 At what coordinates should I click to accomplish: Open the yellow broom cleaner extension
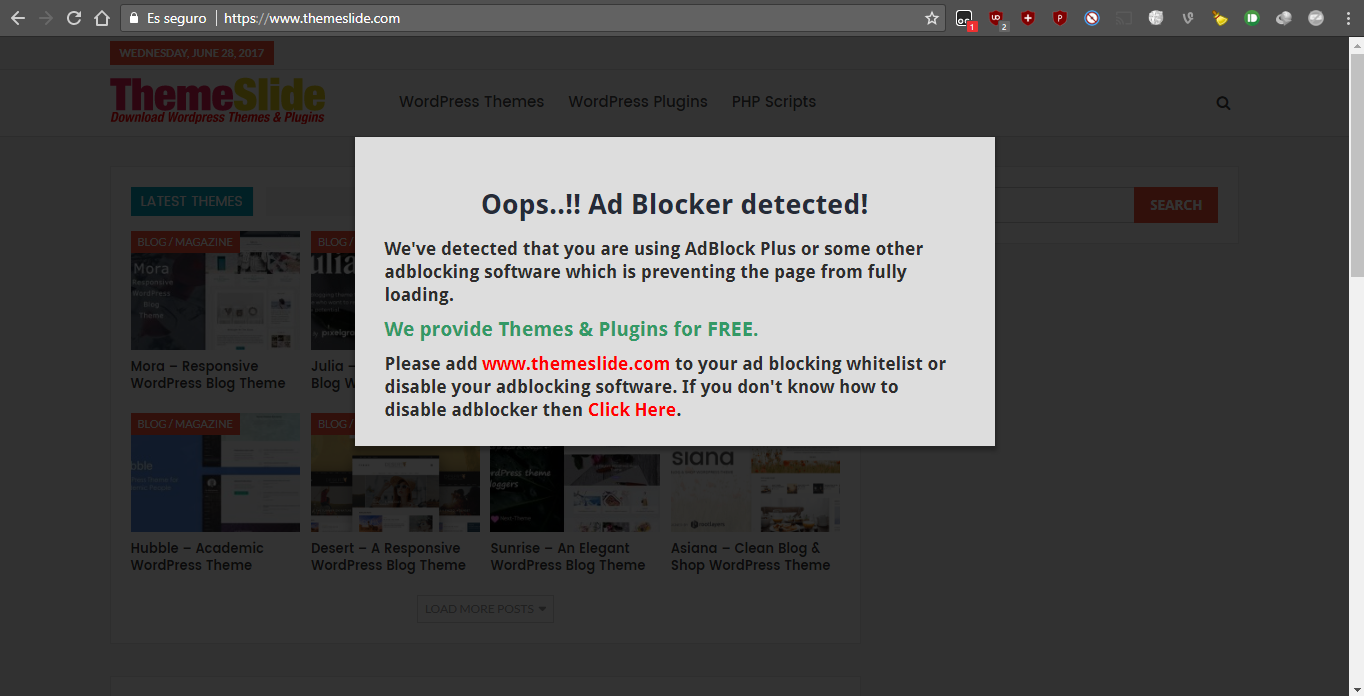[1220, 18]
